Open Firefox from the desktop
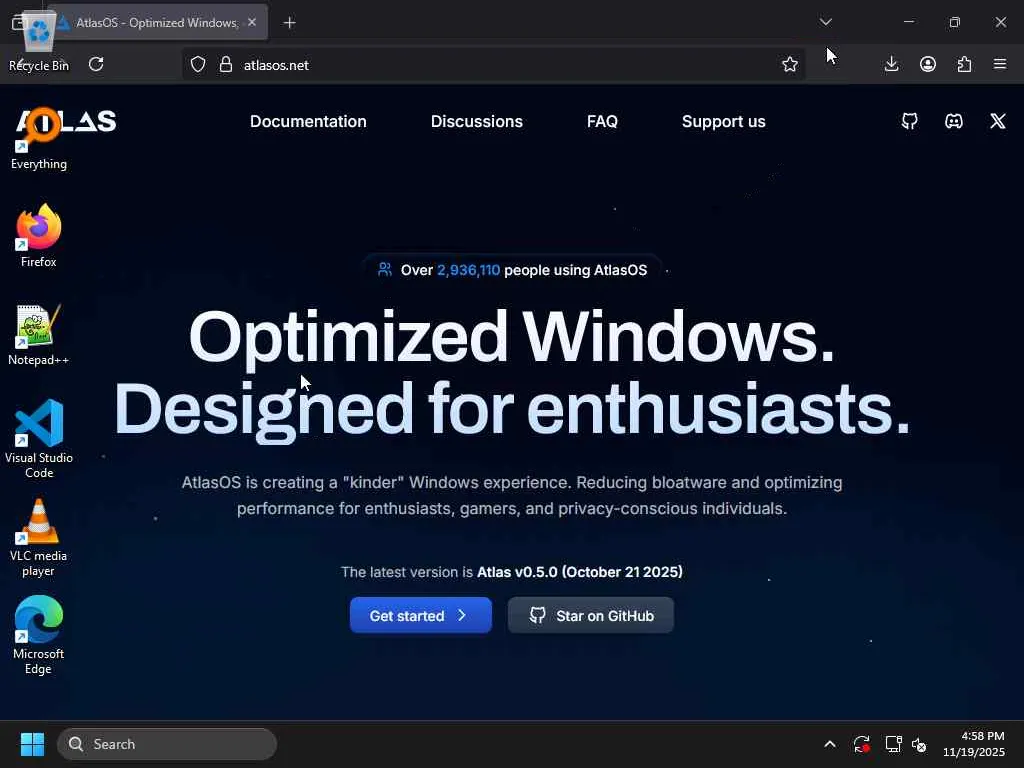The image size is (1024, 768). coord(39,236)
